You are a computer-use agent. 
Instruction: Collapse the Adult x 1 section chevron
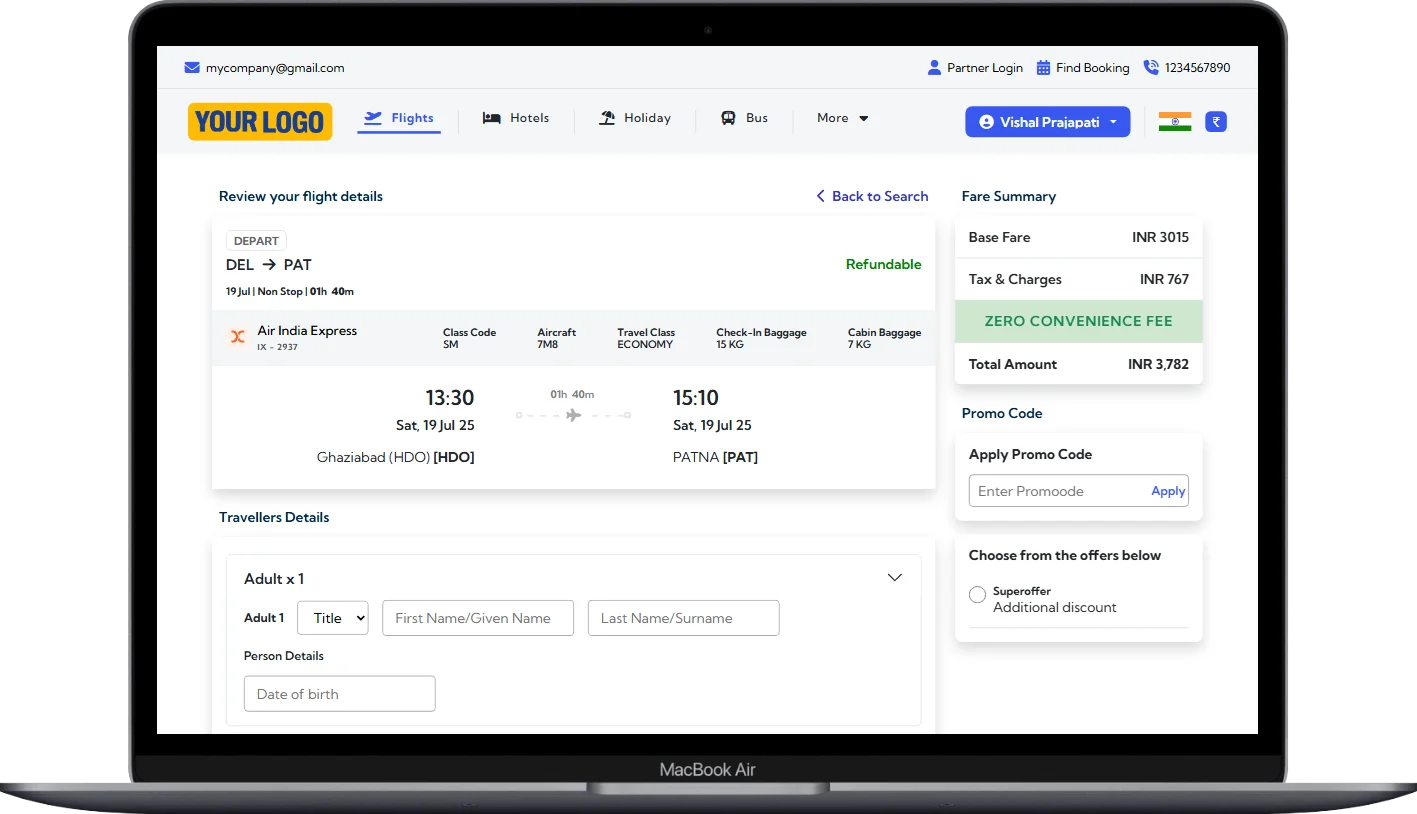(894, 578)
